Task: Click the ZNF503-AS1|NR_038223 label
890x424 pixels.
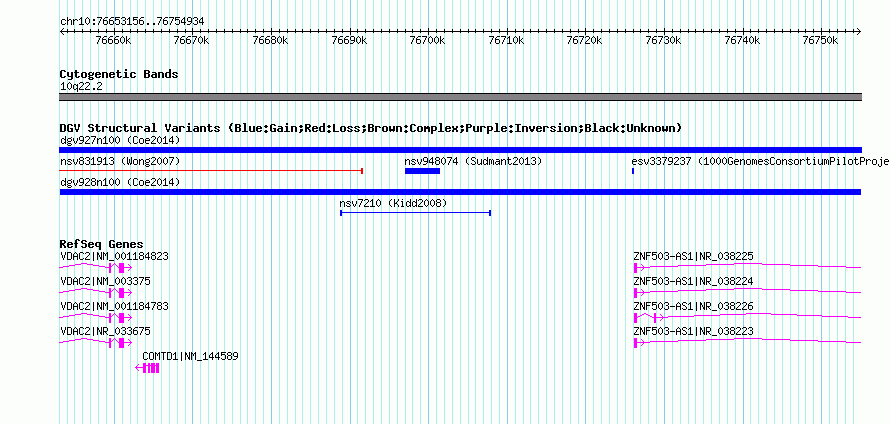Action: [x=693, y=331]
